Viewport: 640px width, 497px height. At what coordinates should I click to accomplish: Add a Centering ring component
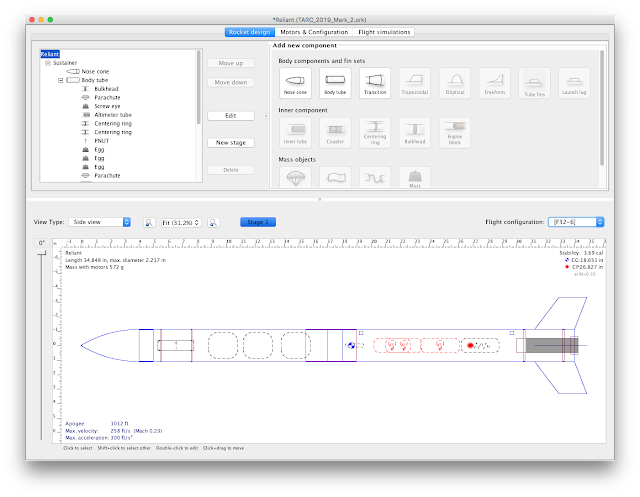pyautogui.click(x=375, y=133)
